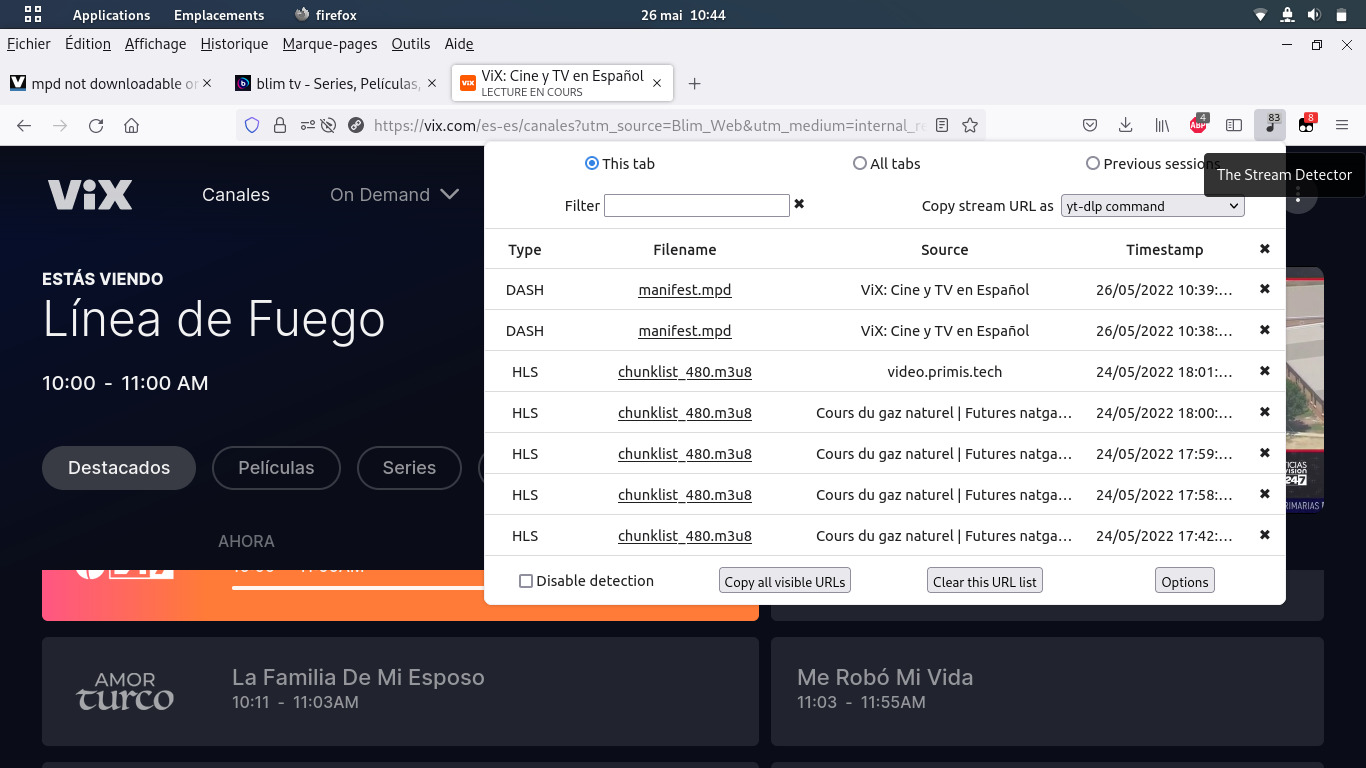The image size is (1366, 768).
Task: Bookmark this page with the star
Action: [x=970, y=125]
